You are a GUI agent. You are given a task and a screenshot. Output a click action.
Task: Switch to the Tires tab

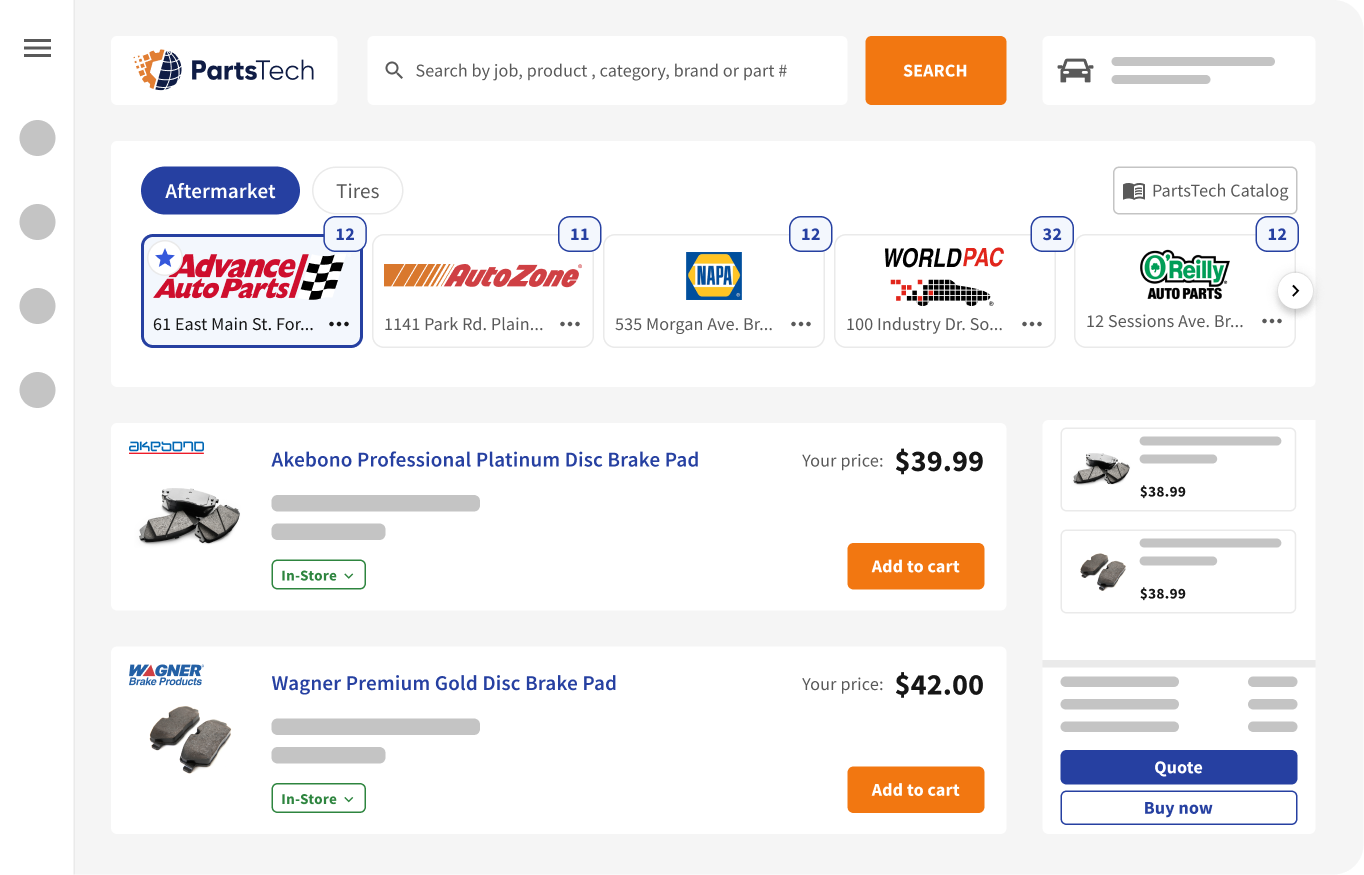[357, 190]
